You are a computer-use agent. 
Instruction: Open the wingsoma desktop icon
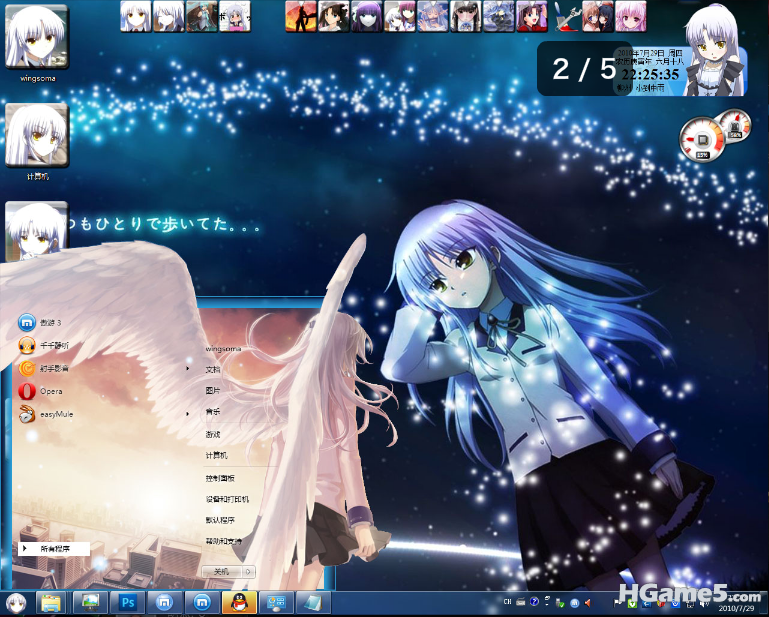click(37, 43)
